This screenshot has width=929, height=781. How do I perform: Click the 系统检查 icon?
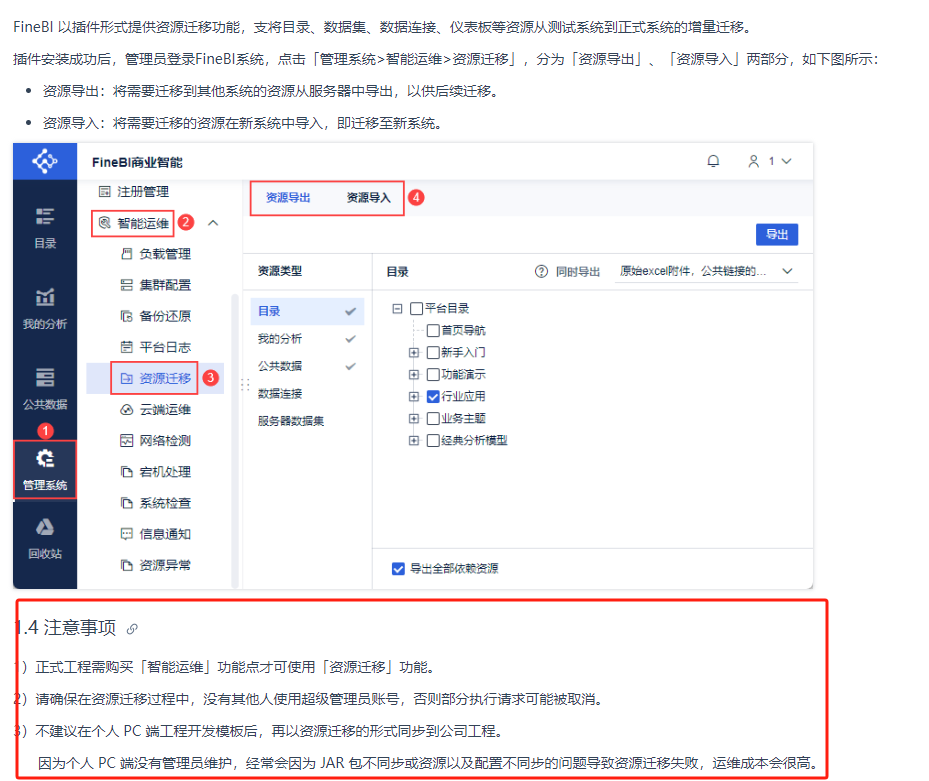126,503
